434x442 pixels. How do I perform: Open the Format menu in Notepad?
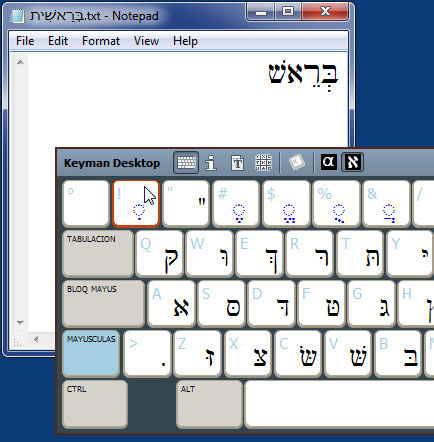point(101,41)
